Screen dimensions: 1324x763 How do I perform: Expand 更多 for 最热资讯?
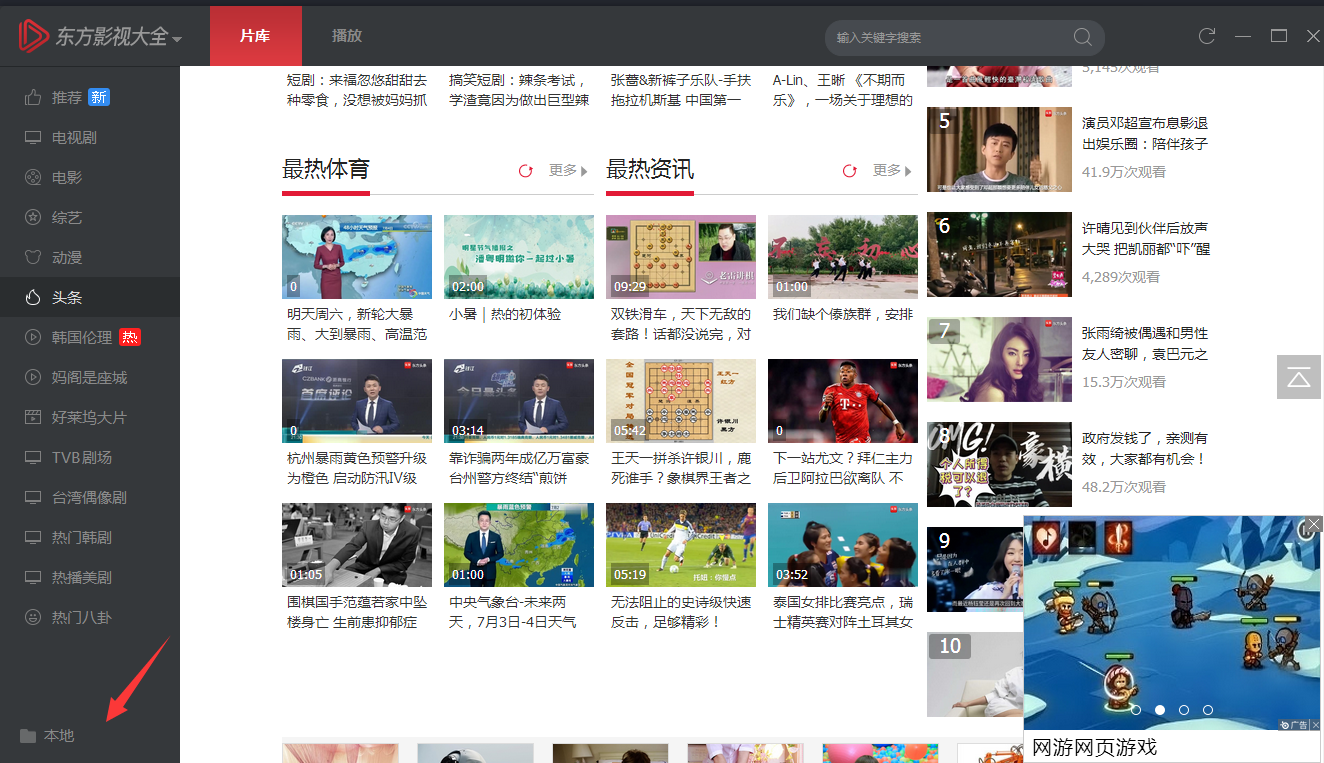click(x=892, y=171)
